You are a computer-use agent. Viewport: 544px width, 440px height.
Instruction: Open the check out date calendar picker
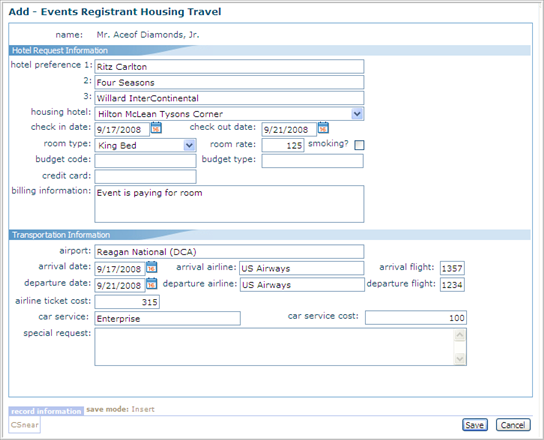323,128
